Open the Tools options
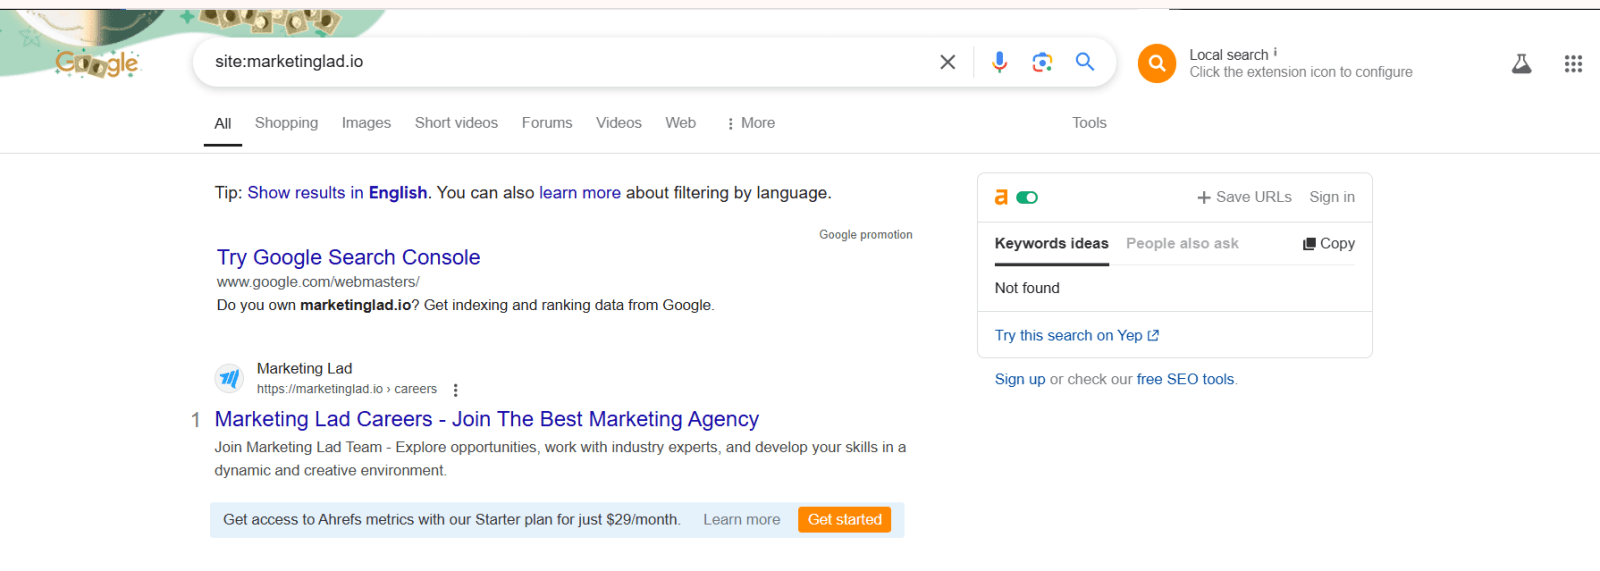1600x571 pixels. pyautogui.click(x=1089, y=123)
